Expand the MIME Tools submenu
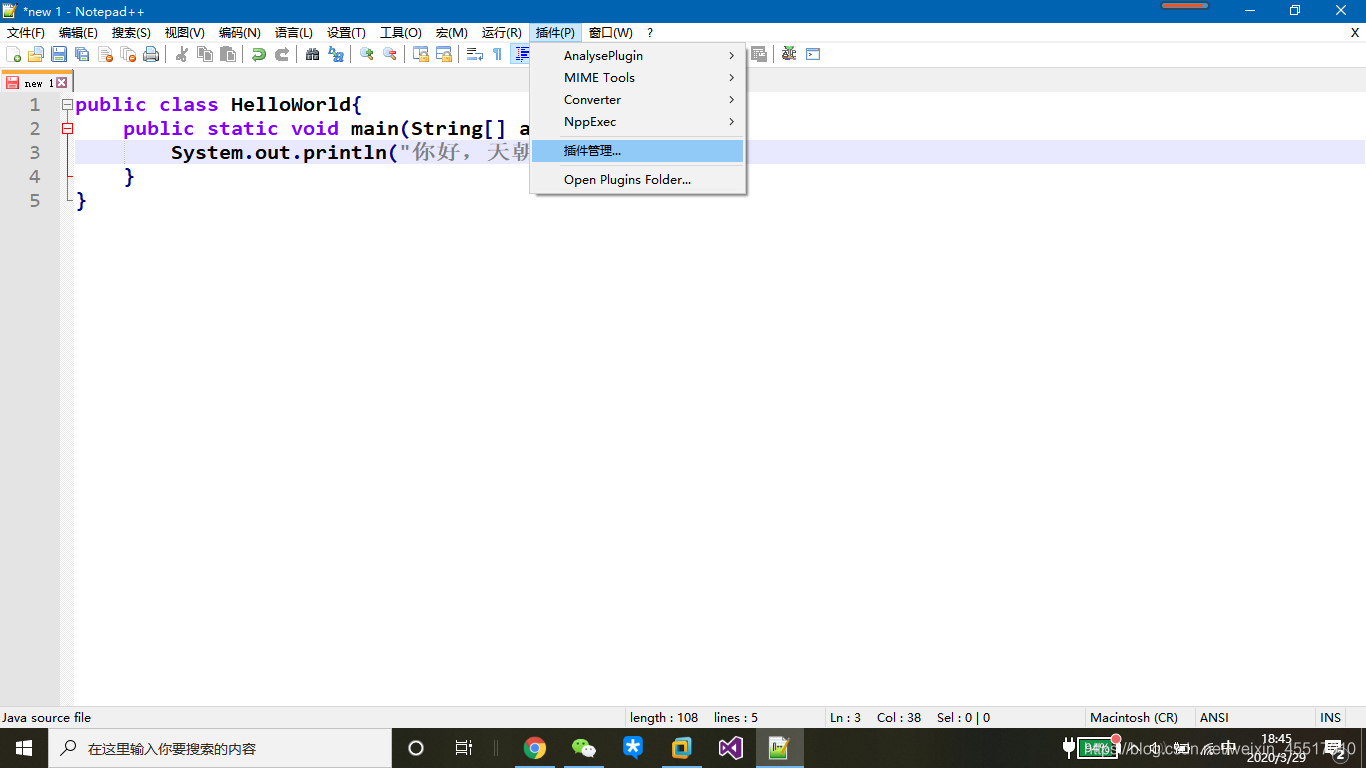The height and width of the screenshot is (768, 1366). 638,78
